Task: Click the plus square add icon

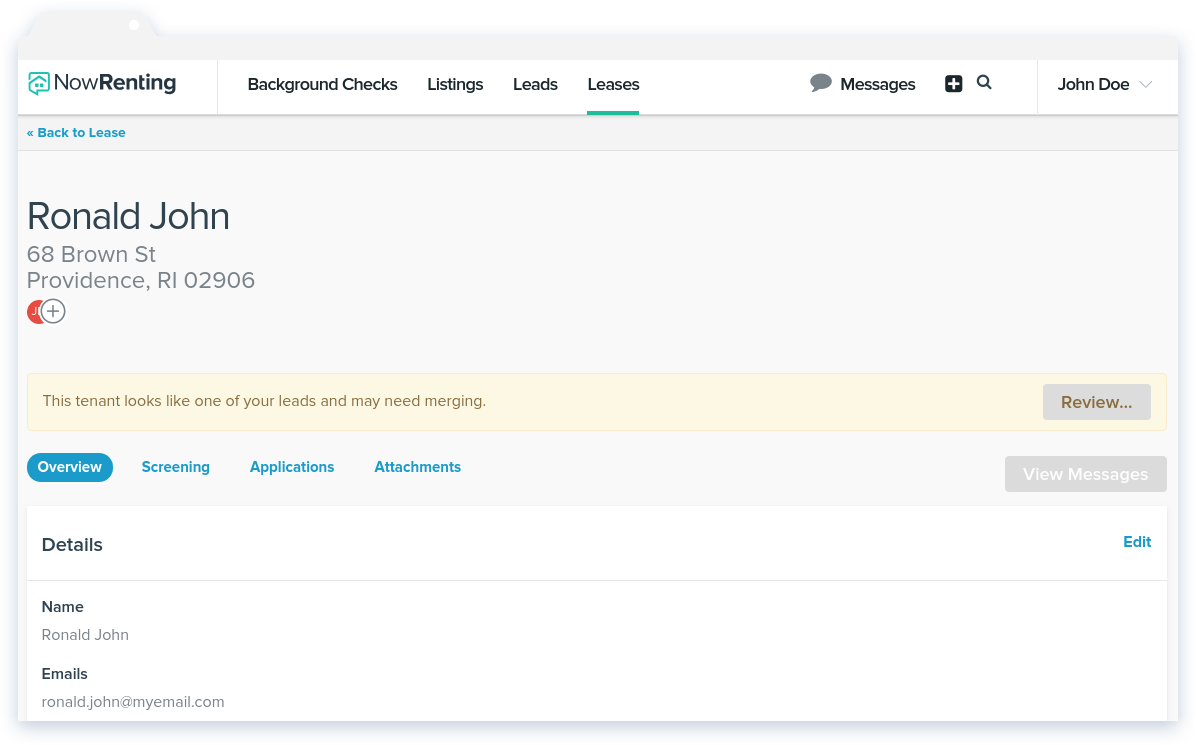Action: point(953,83)
